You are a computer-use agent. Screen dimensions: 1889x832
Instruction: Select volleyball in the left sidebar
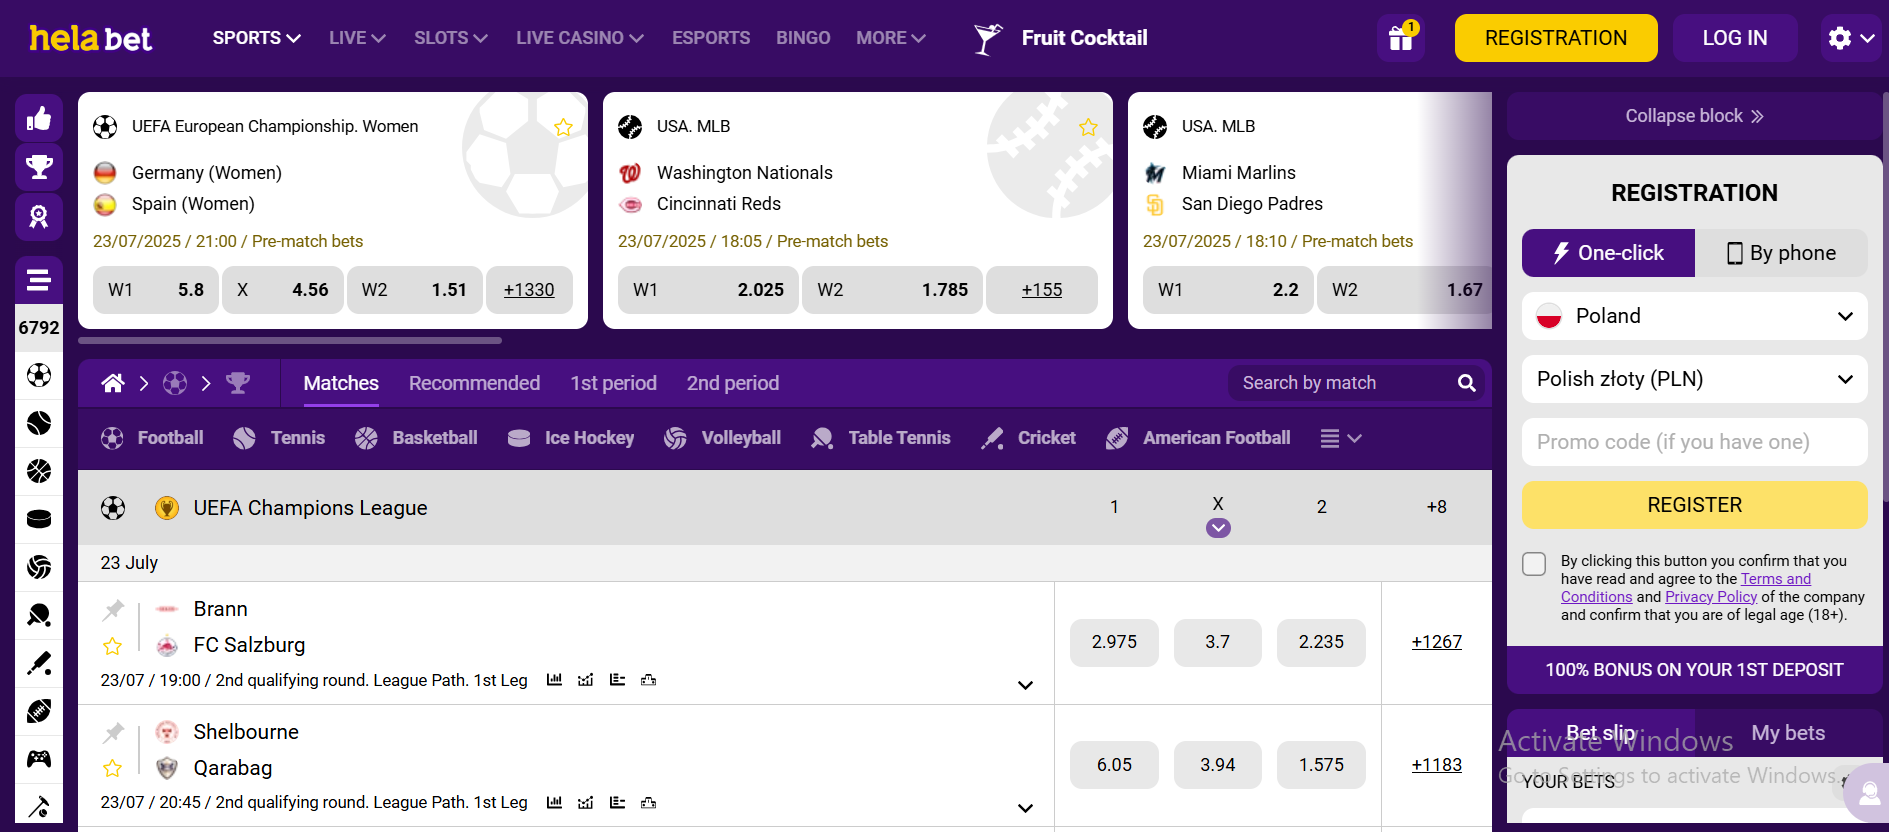point(39,567)
